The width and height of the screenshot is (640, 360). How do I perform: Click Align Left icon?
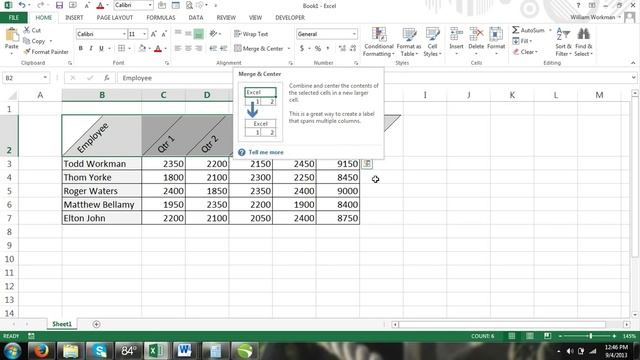coord(178,49)
